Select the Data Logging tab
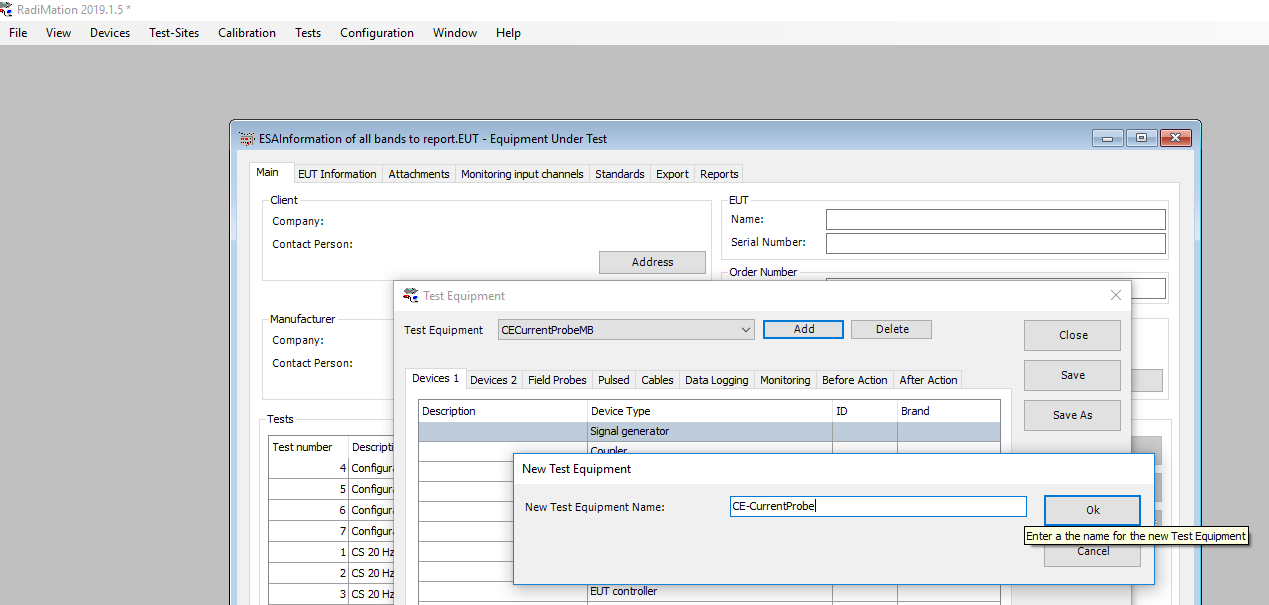Viewport: 1269px width, 605px height. 716,380
